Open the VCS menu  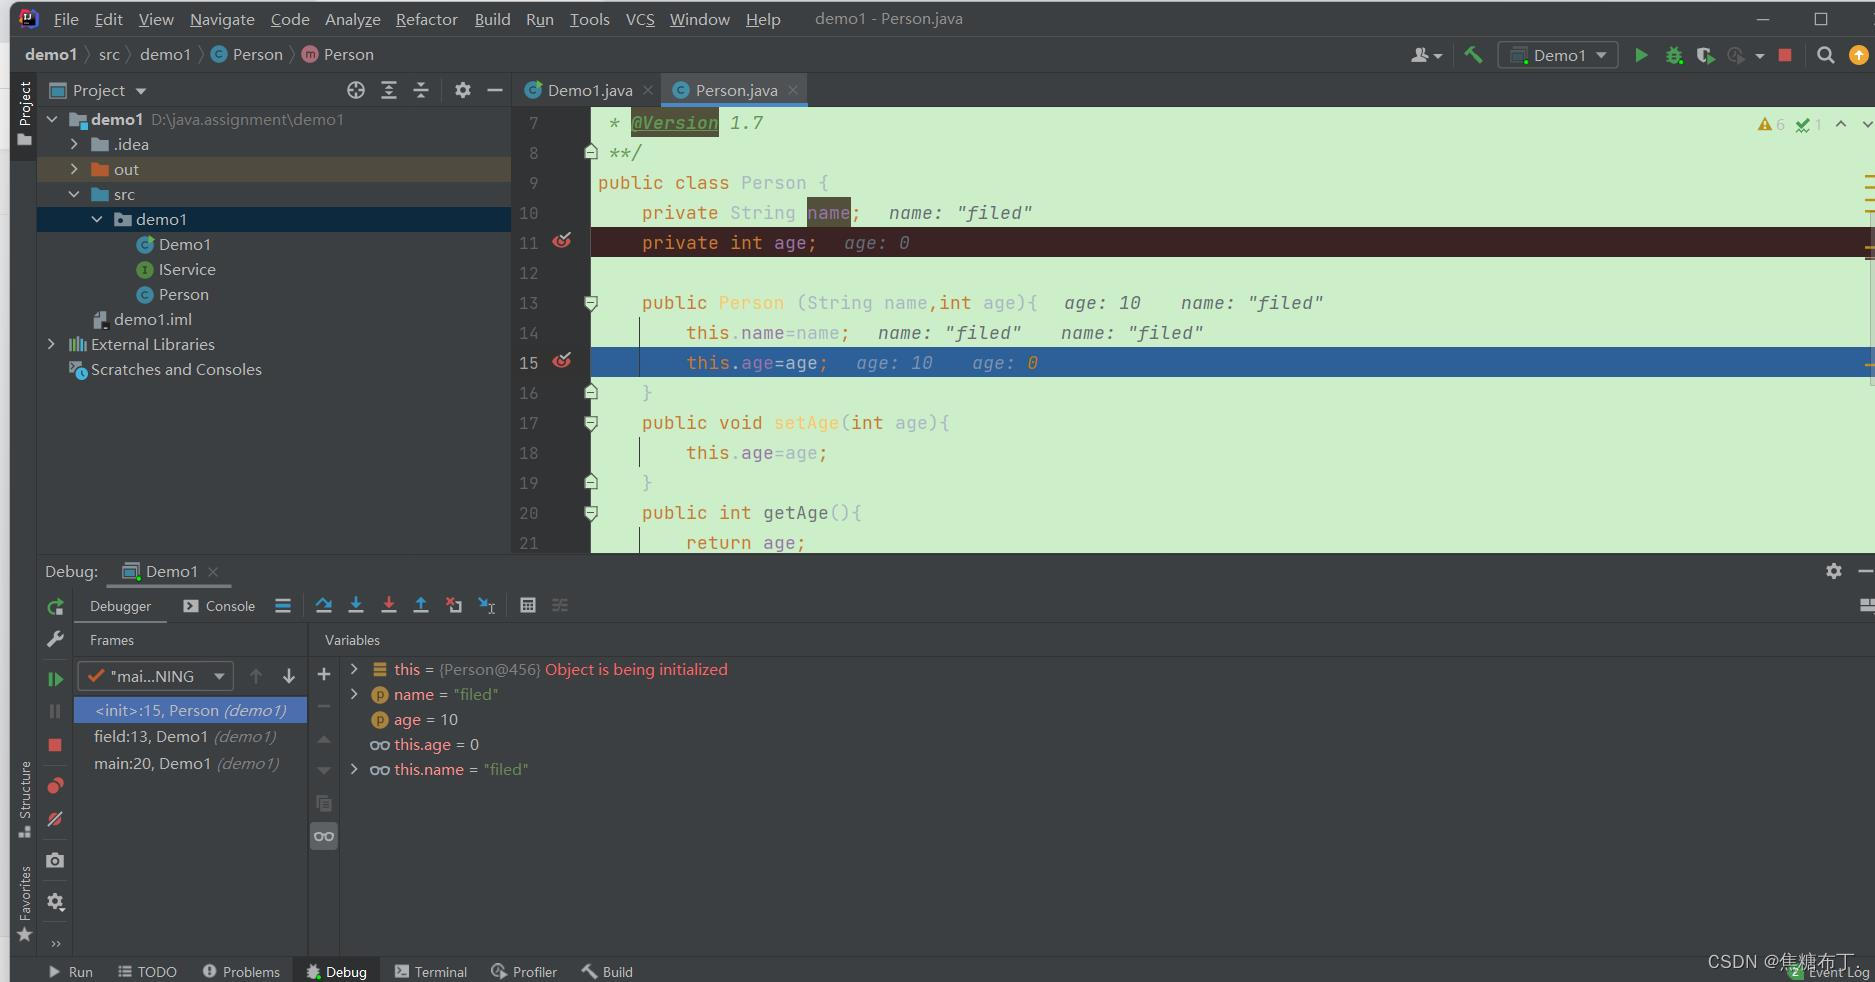coord(640,19)
